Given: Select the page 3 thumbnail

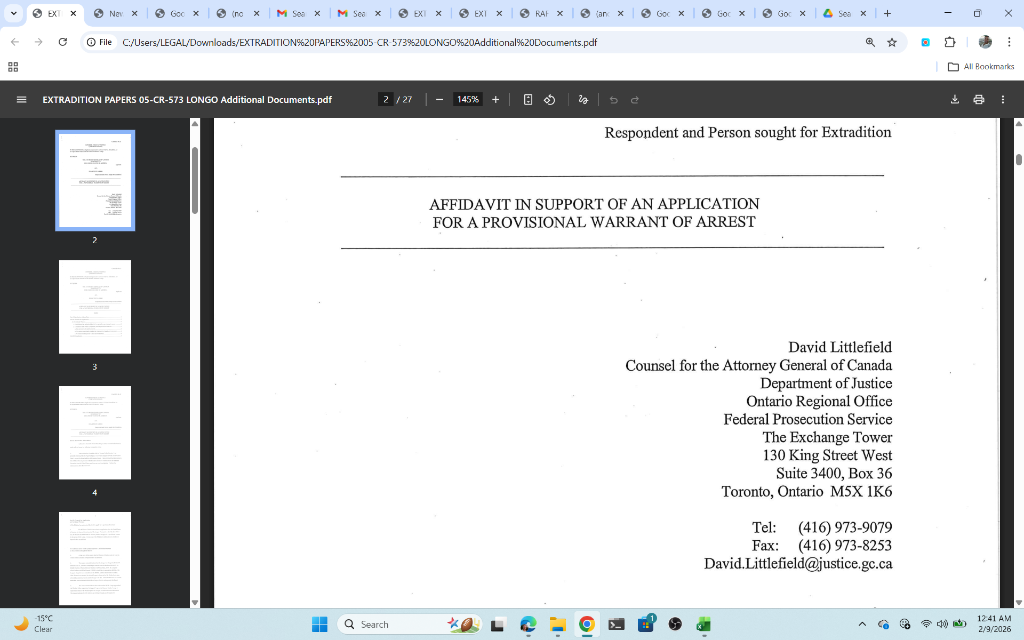Looking at the screenshot, I should (x=95, y=307).
